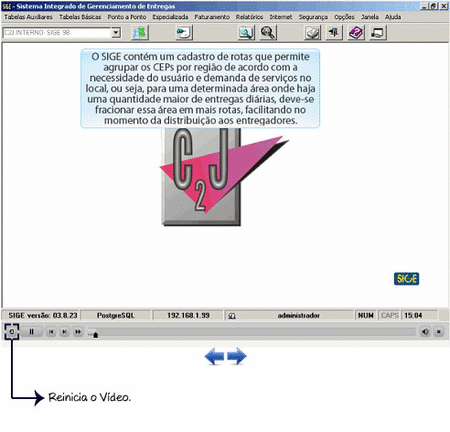Click the purple help book icon
This screenshot has width=450, height=432.
356,33
